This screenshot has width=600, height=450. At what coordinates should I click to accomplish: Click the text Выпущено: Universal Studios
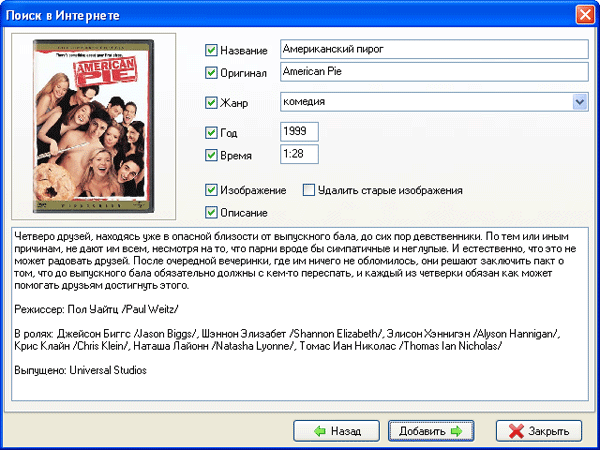coord(80,370)
